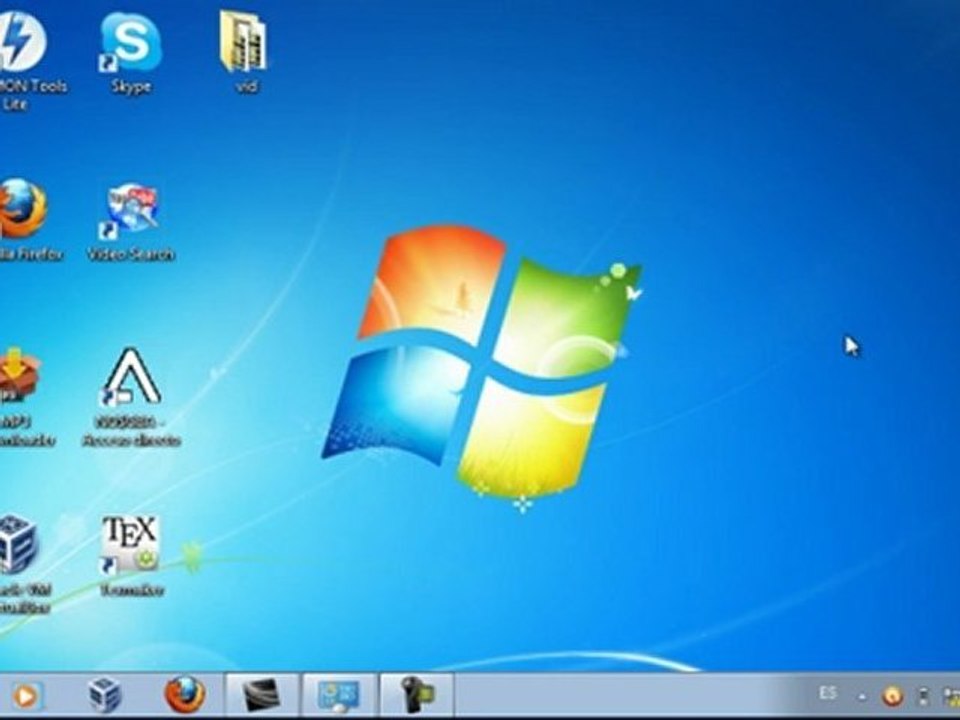
Task: Open the triangle-A logo desktop shortcut
Action: coord(130,377)
